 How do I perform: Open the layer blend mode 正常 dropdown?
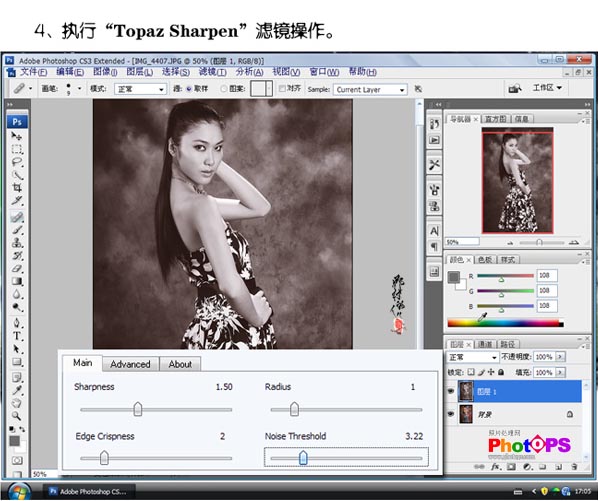pos(472,357)
